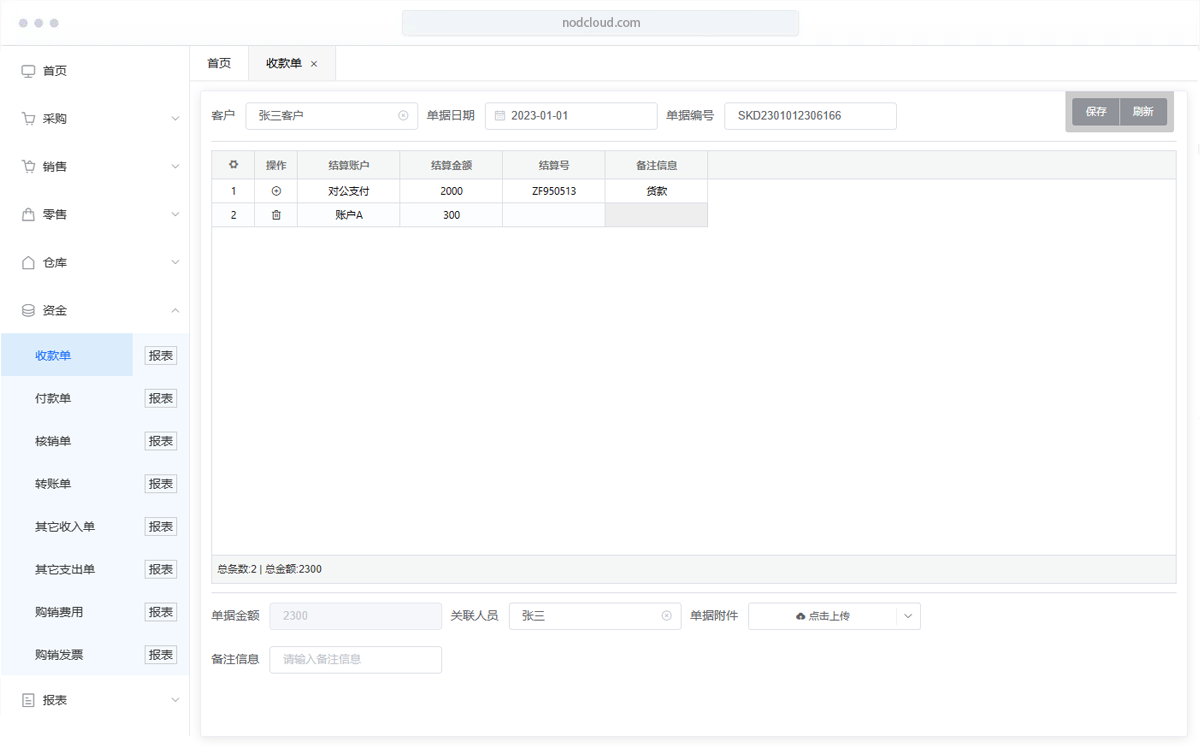Clear the 关联人员 field value
This screenshot has width=1200, height=749.
pyautogui.click(x=666, y=616)
